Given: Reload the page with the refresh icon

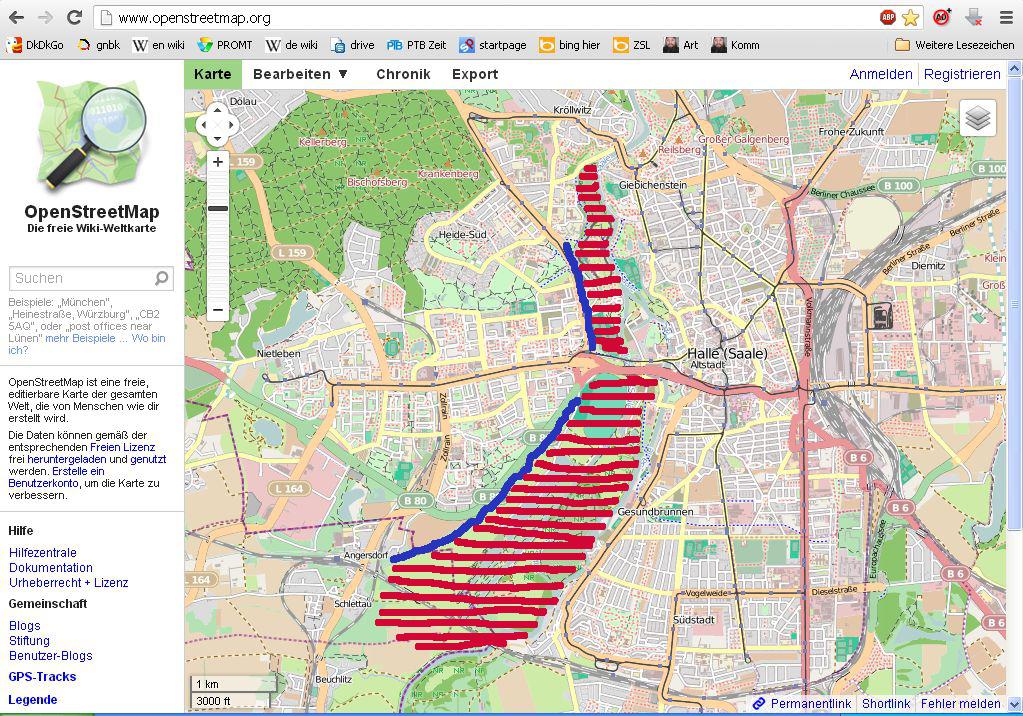Looking at the screenshot, I should 74,17.
